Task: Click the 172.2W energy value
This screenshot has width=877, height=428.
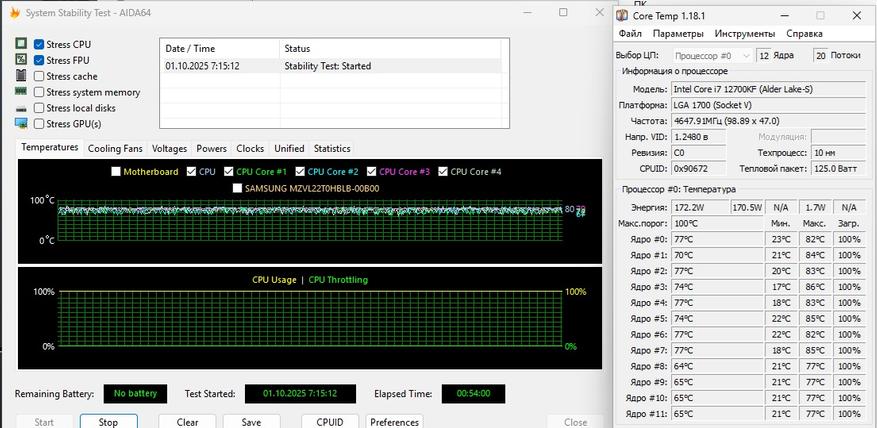Action: click(698, 208)
